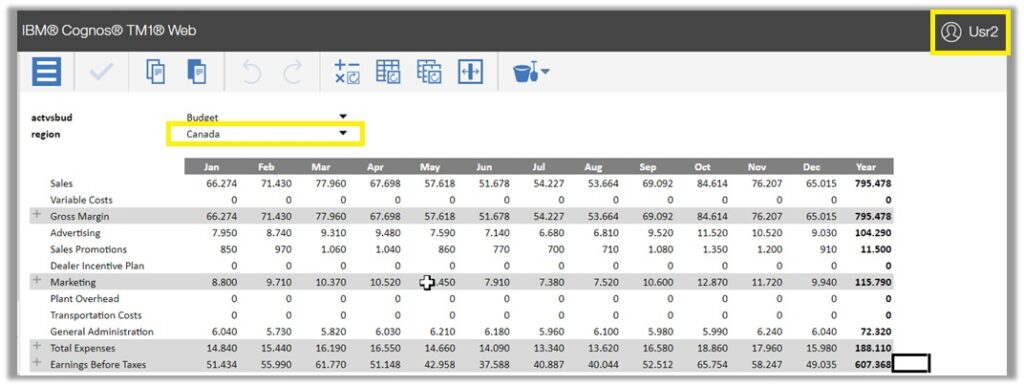Expand the Marketing row

[x=37, y=280]
